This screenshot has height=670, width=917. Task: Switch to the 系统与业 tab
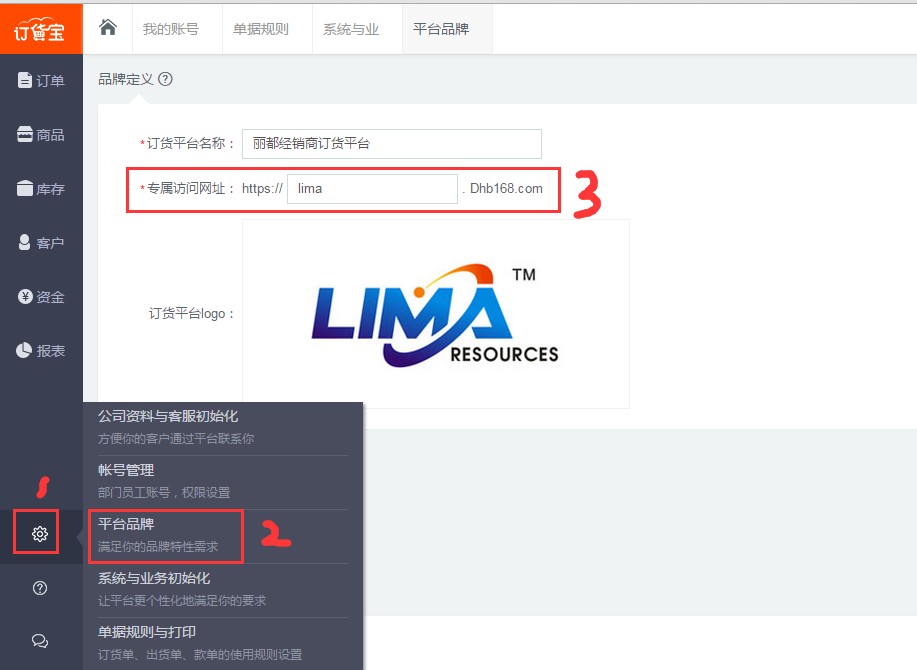(x=350, y=29)
